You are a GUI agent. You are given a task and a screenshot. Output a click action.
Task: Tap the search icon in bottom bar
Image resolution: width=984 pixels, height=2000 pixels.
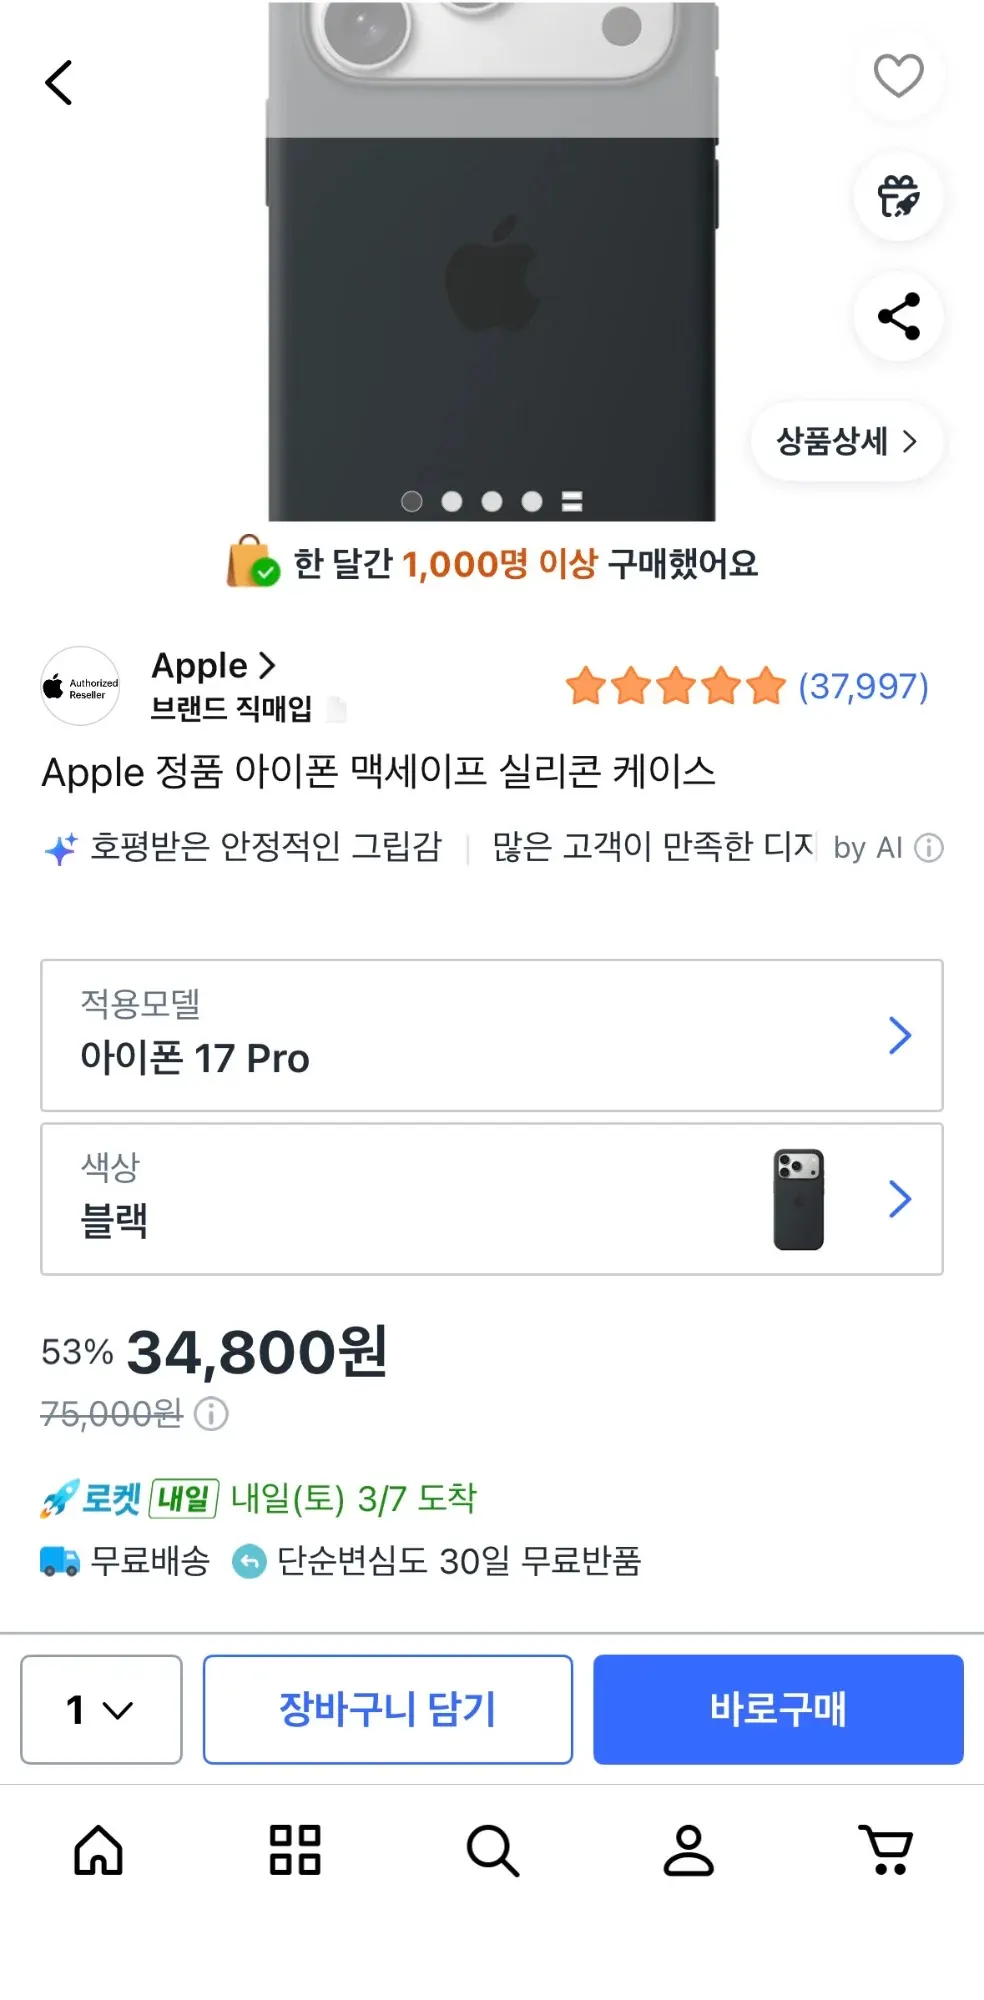pyautogui.click(x=492, y=1850)
